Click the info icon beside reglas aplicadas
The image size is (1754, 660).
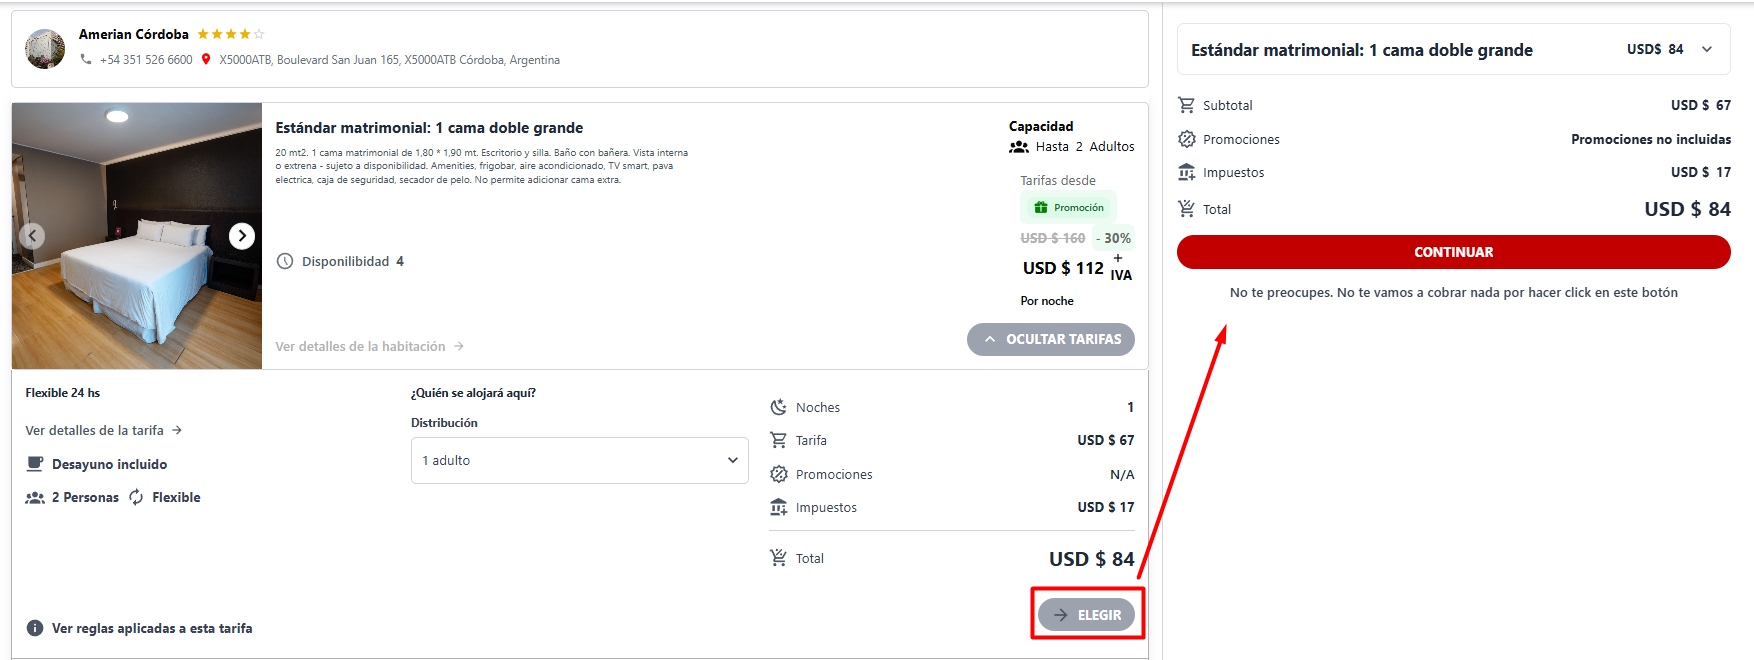pyautogui.click(x=35, y=628)
